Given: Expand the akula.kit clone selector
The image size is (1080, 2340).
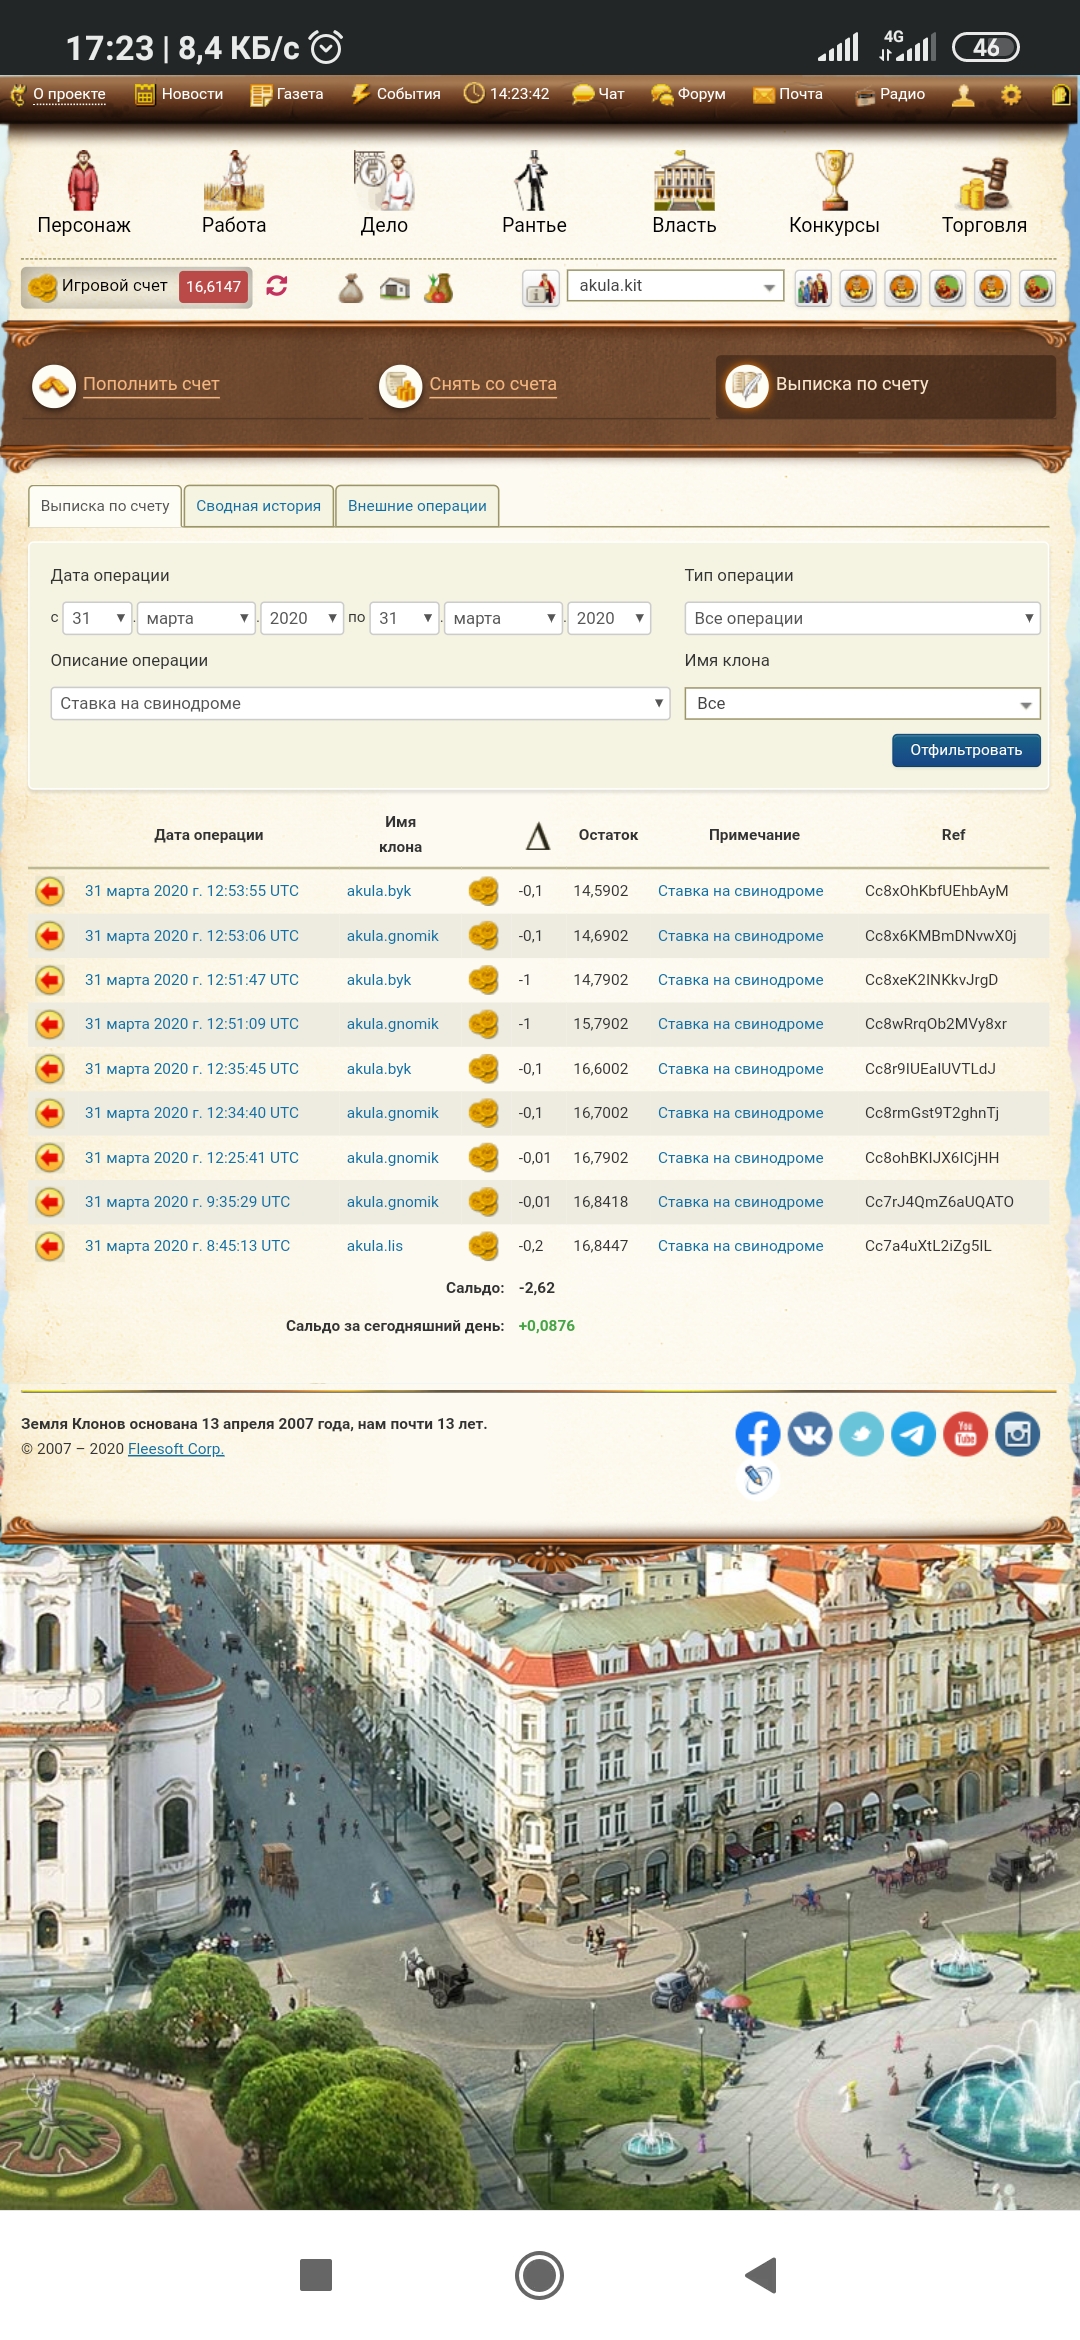Looking at the screenshot, I should coord(675,286).
